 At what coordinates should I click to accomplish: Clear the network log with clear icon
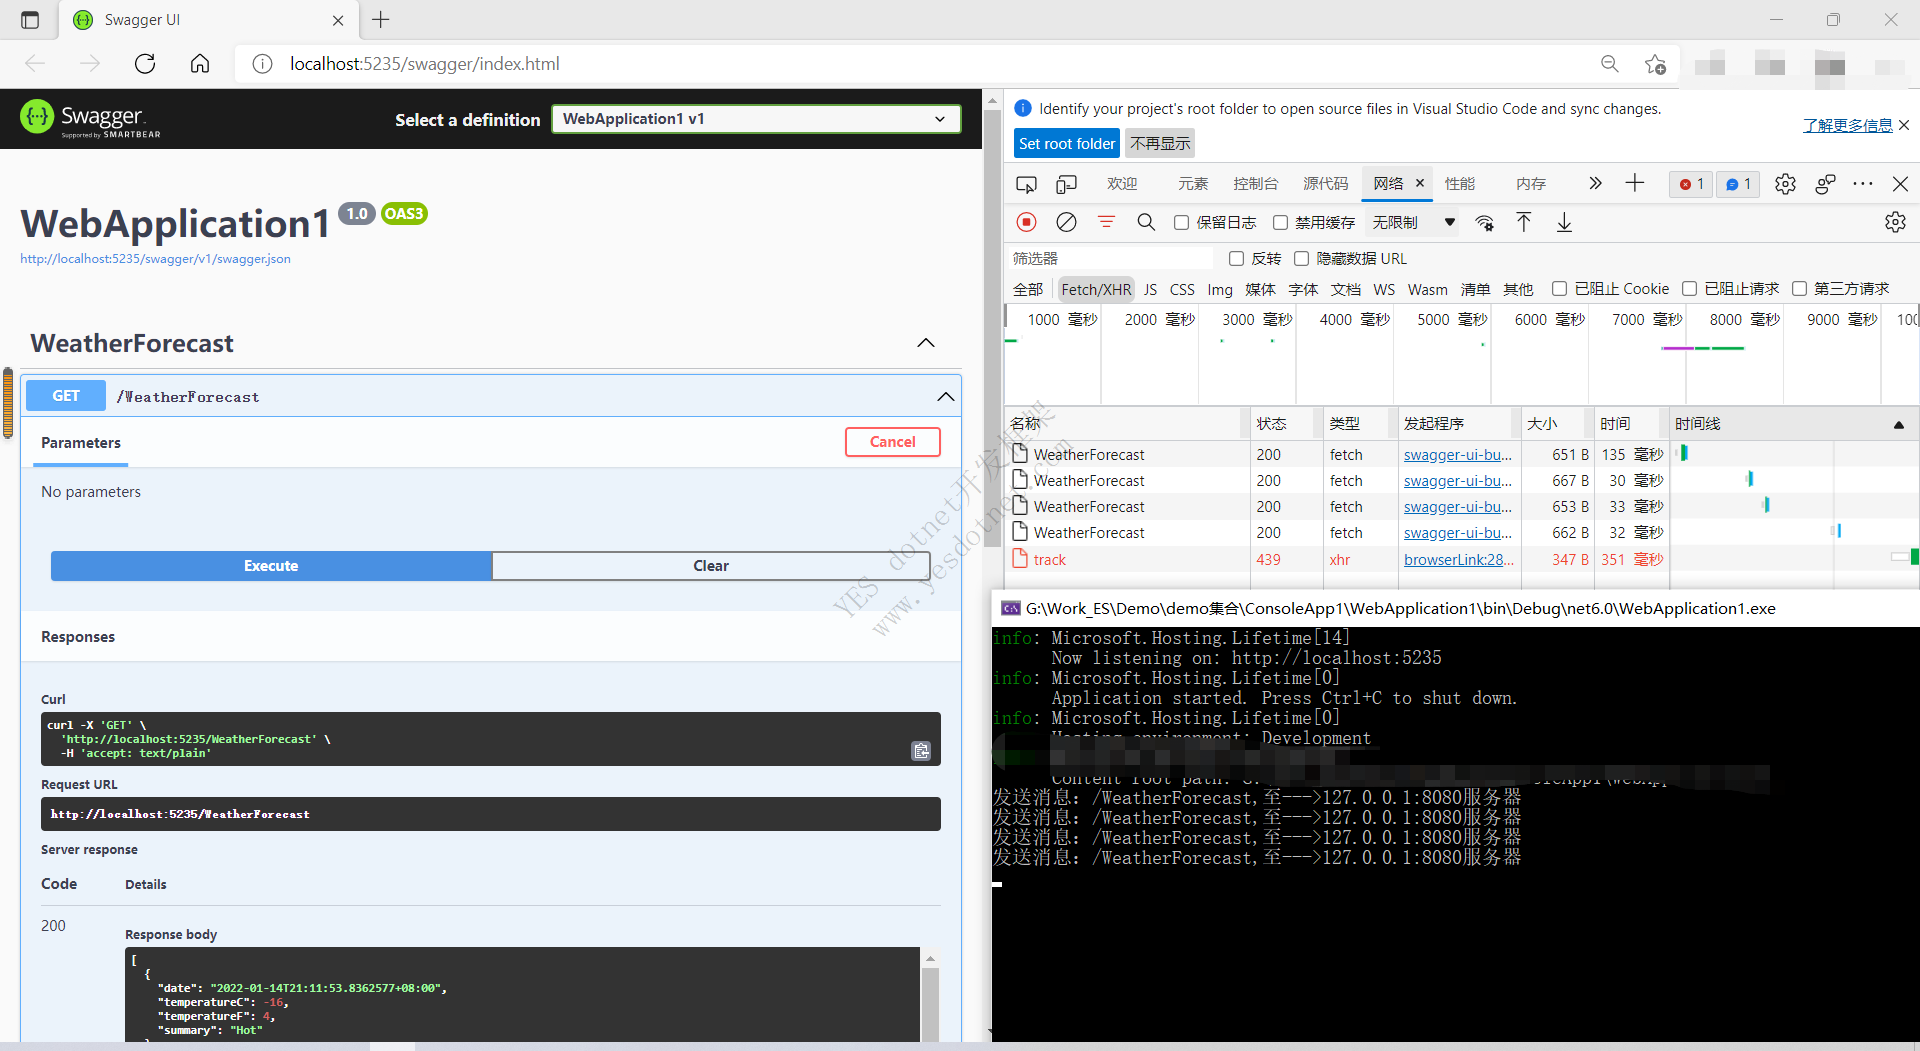[1067, 222]
